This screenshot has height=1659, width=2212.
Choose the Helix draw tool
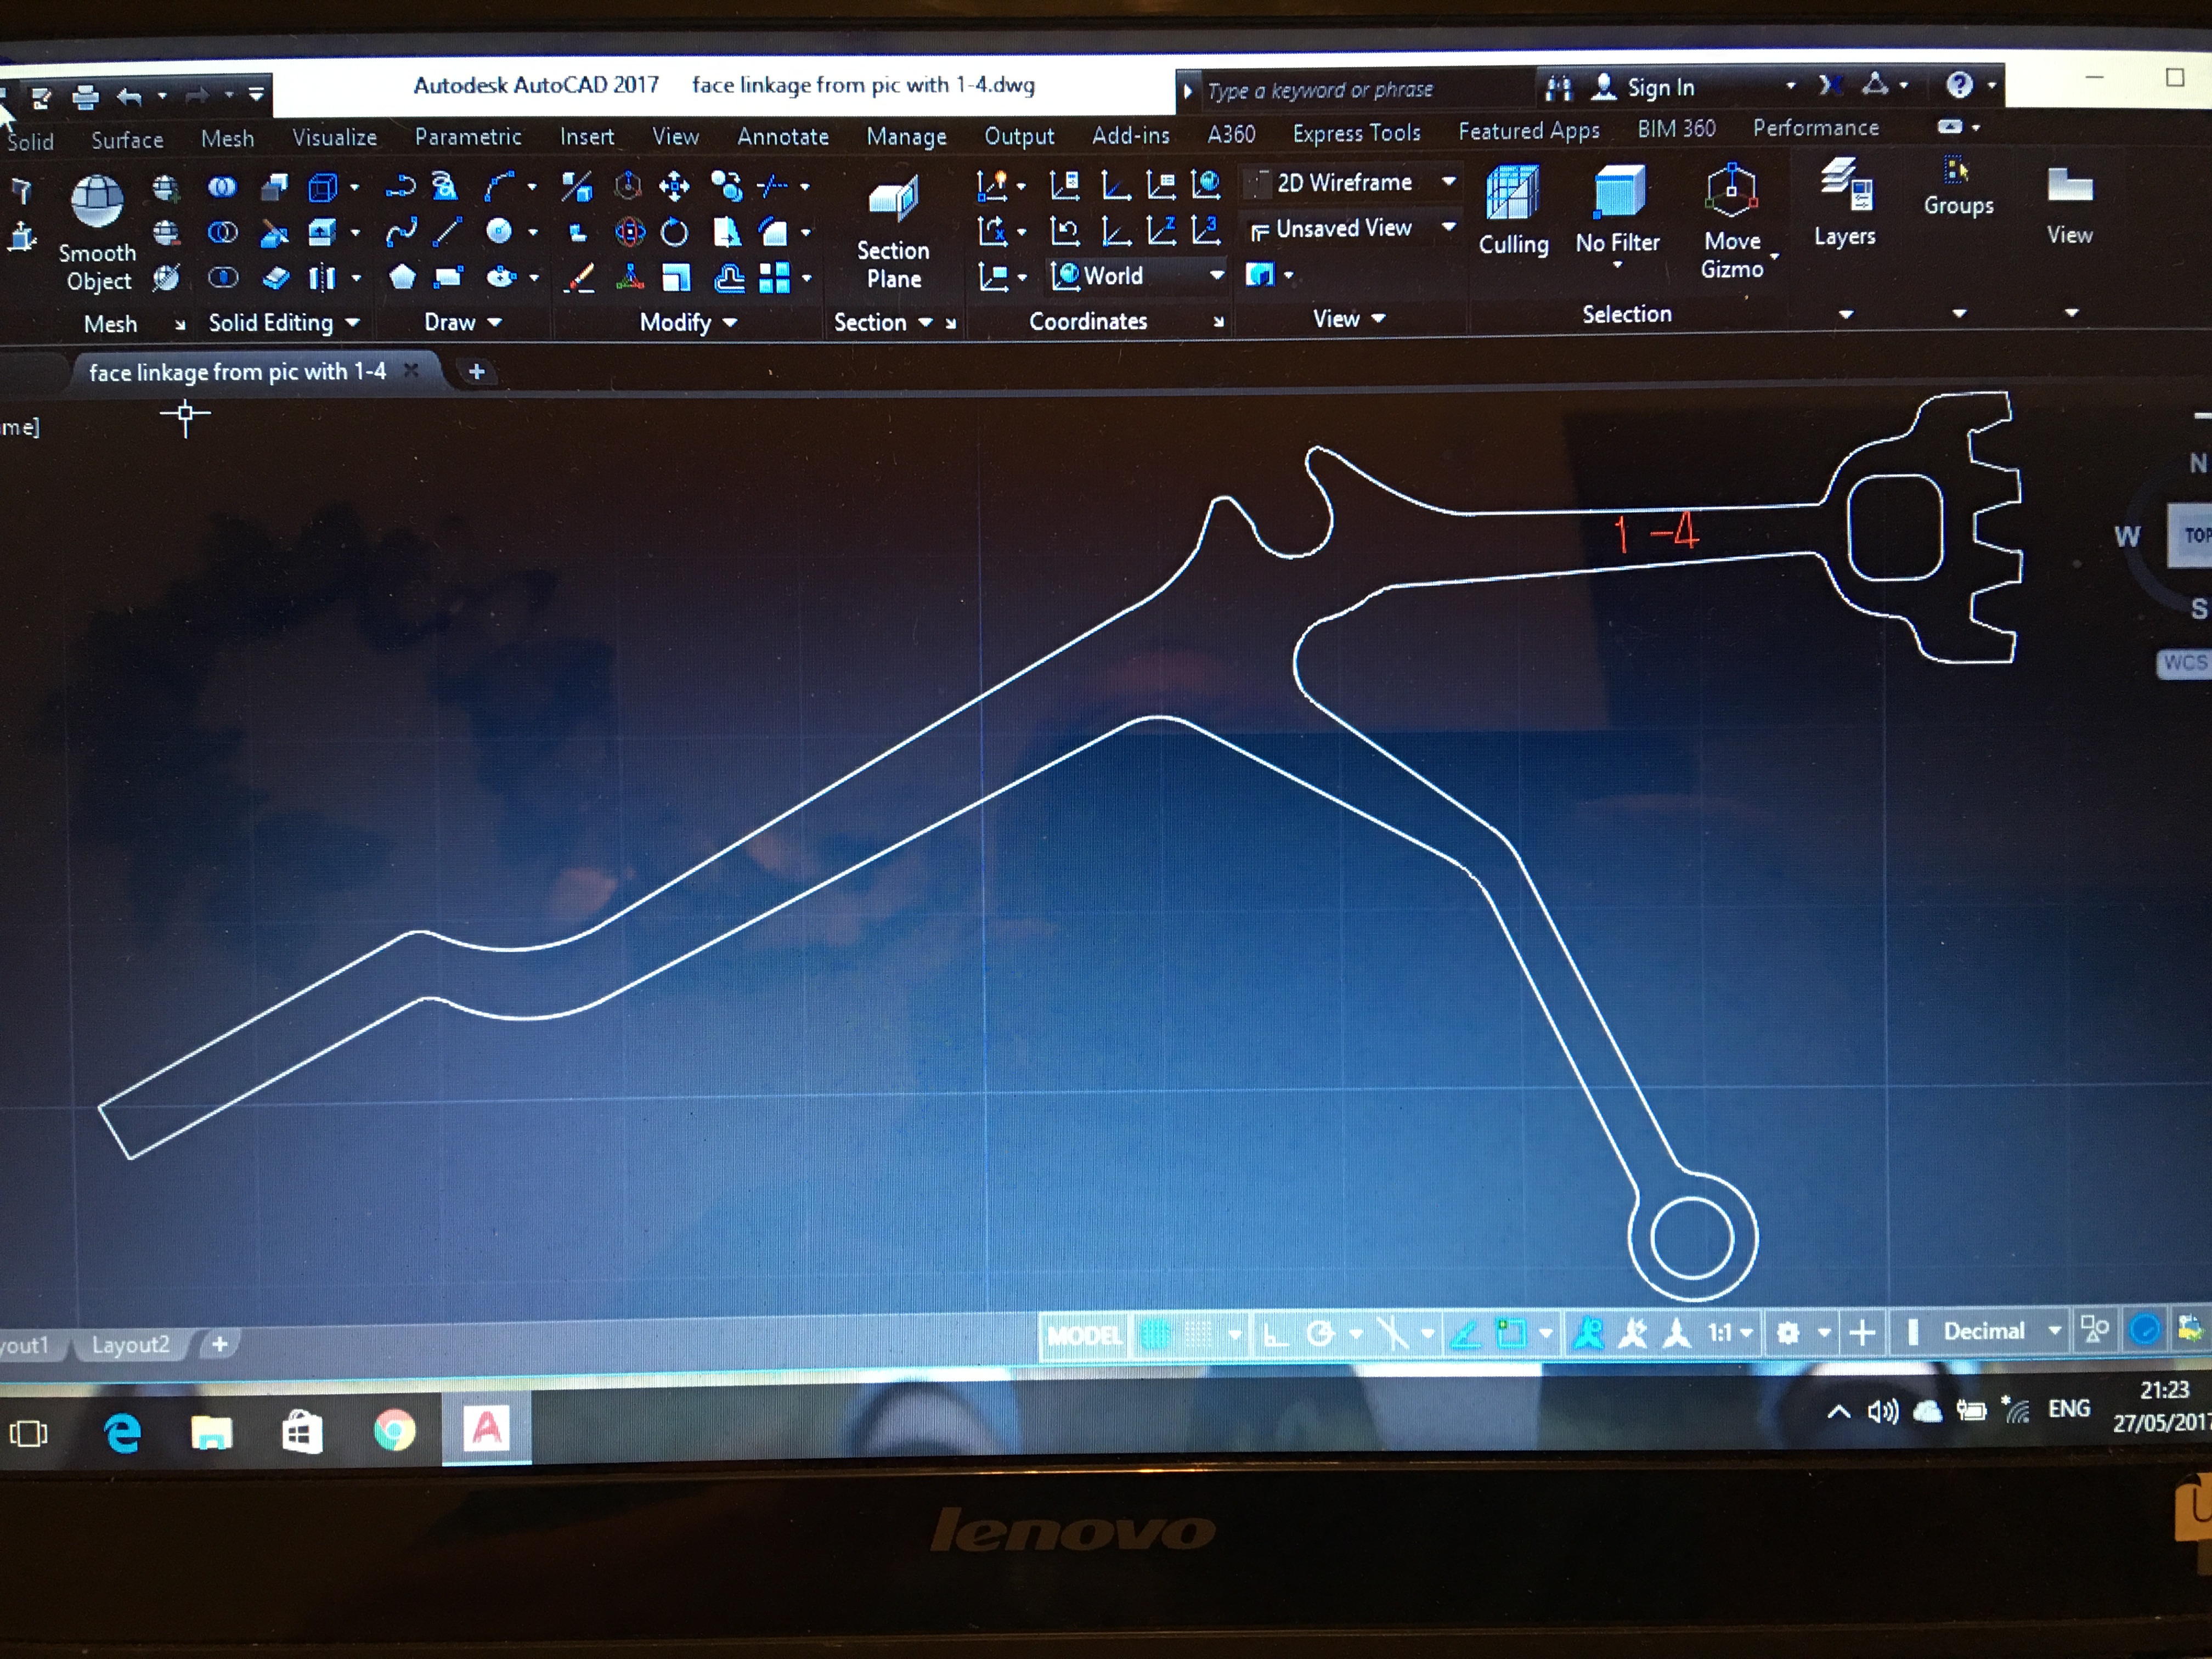[445, 187]
